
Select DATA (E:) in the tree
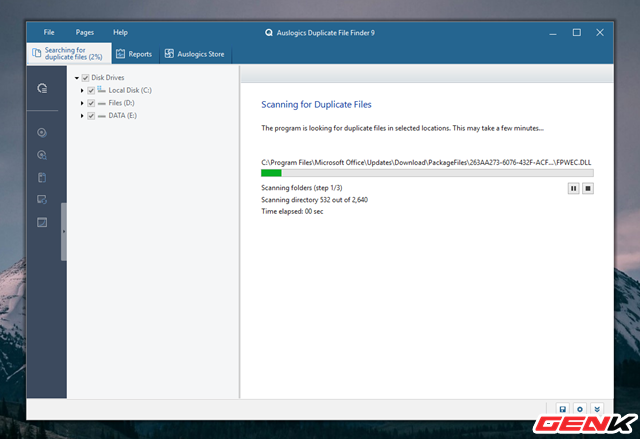point(122,115)
